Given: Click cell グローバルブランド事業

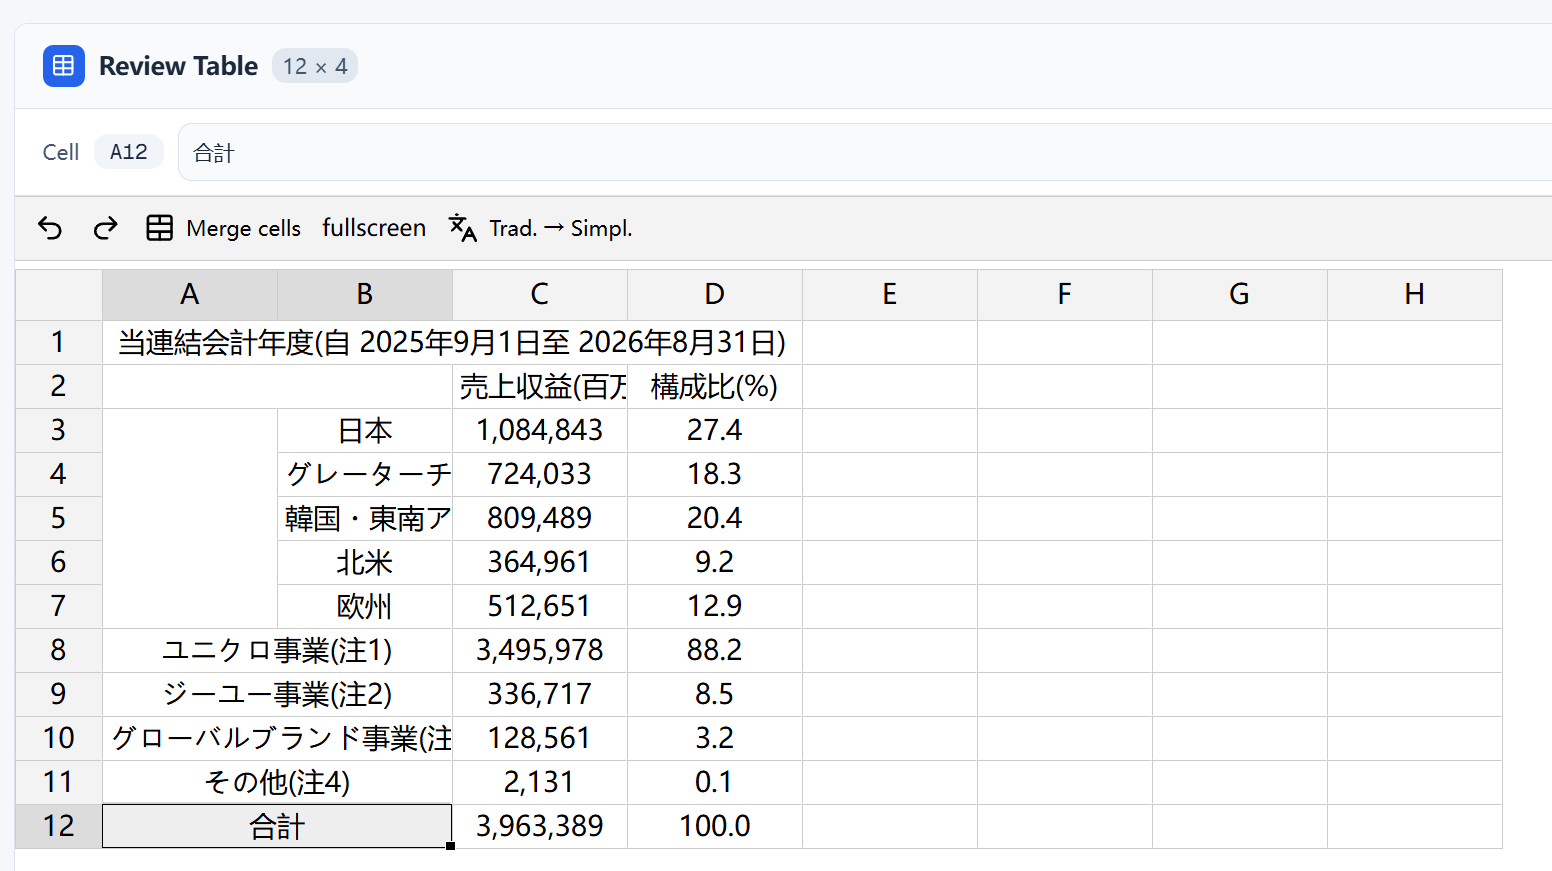Looking at the screenshot, I should 277,738.
